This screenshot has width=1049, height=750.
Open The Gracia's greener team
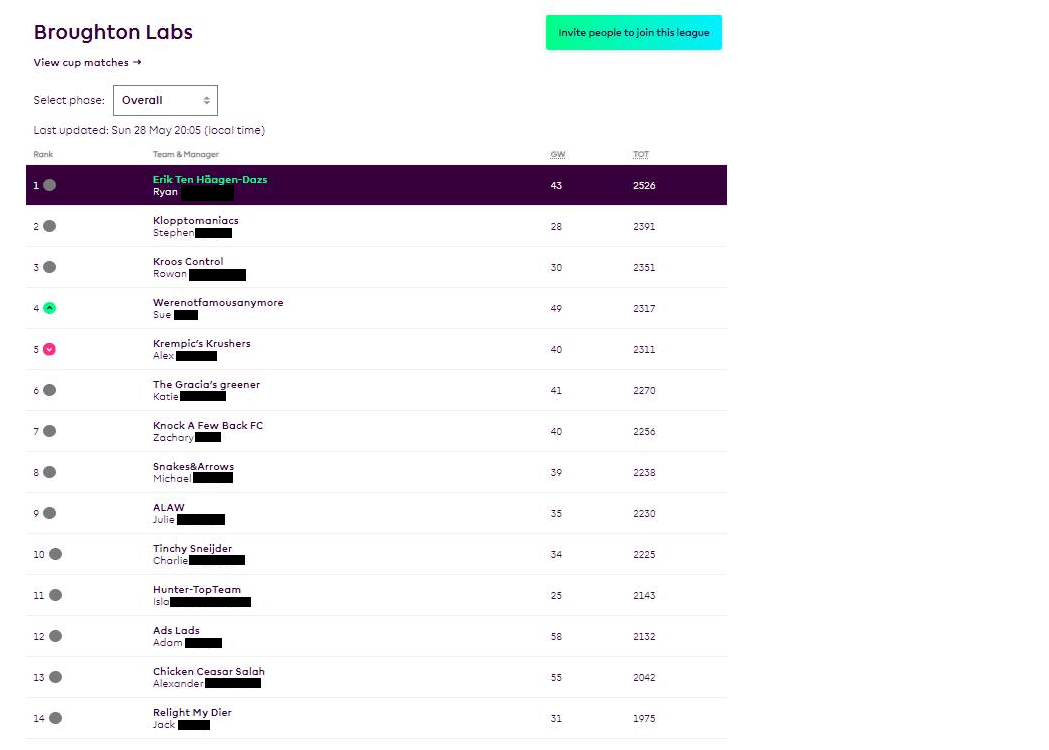(204, 385)
